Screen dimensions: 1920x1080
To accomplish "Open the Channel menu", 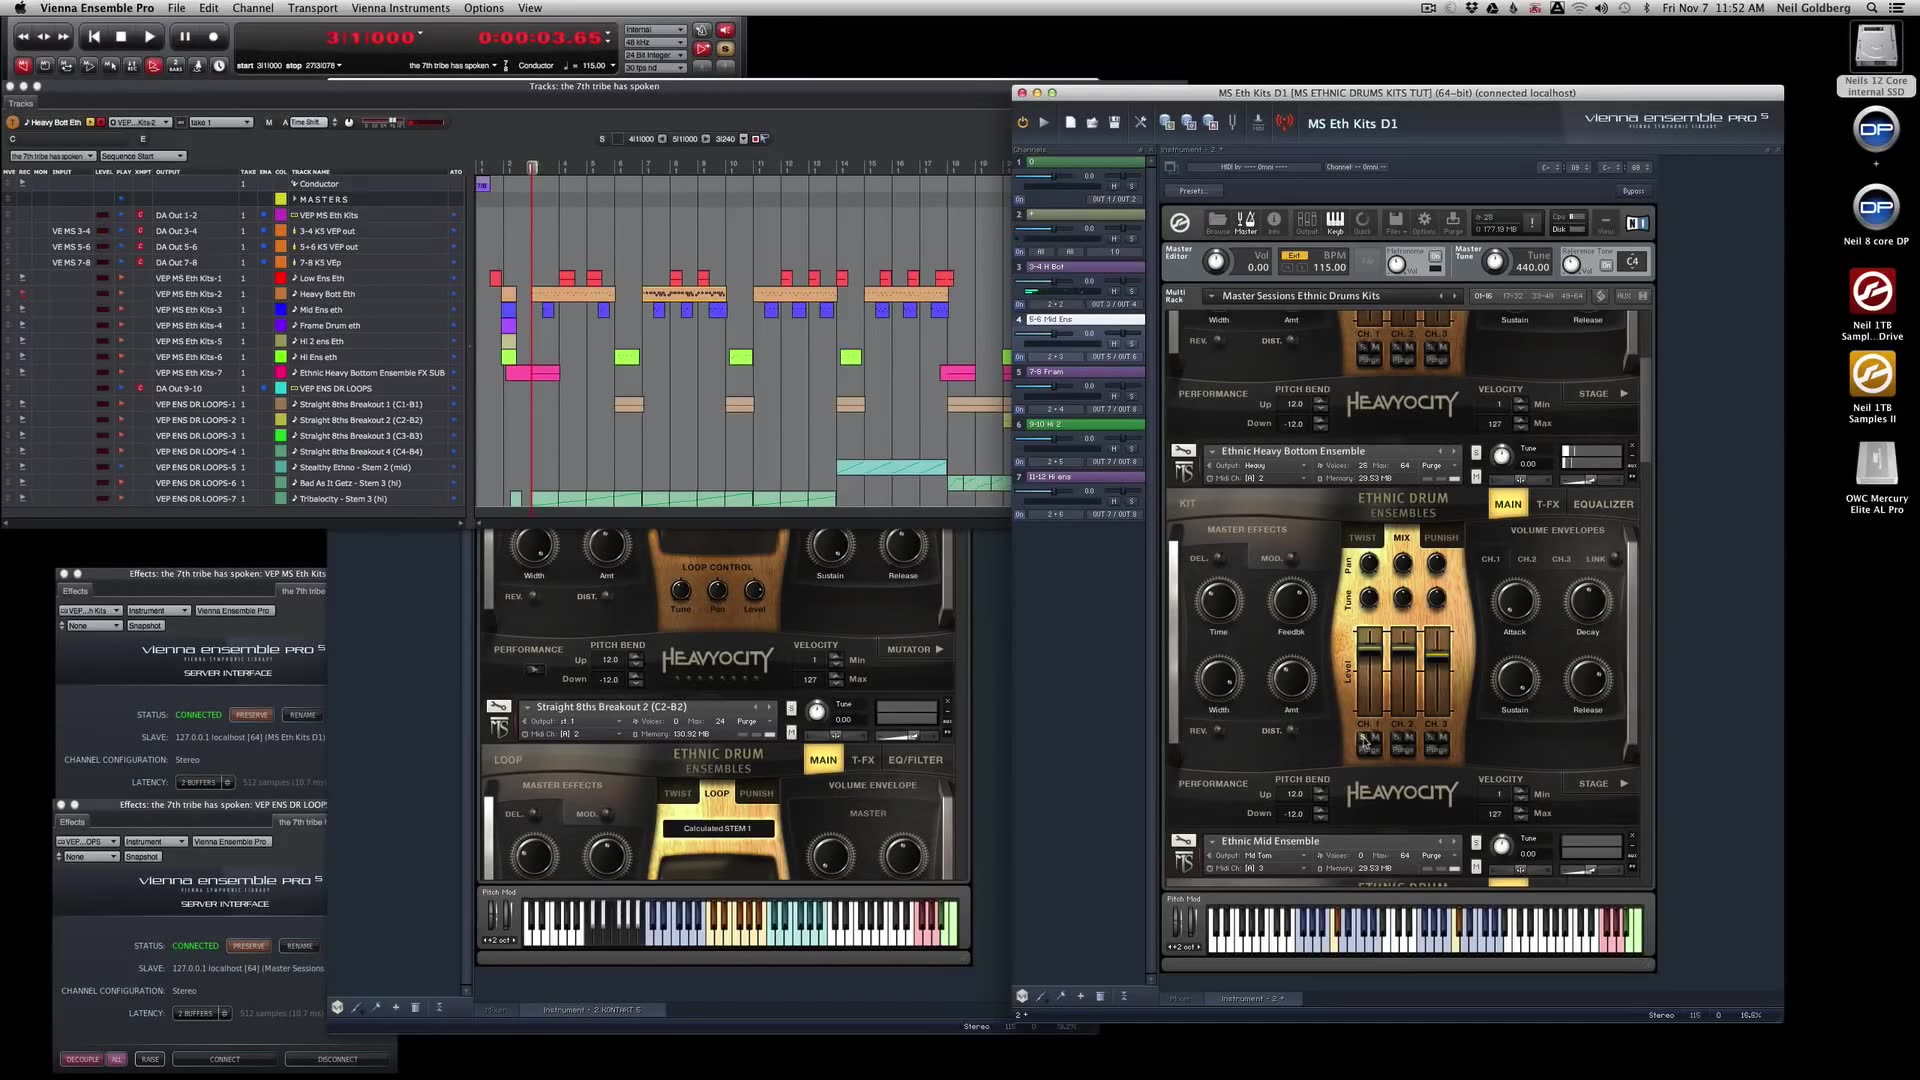I will tap(253, 8).
